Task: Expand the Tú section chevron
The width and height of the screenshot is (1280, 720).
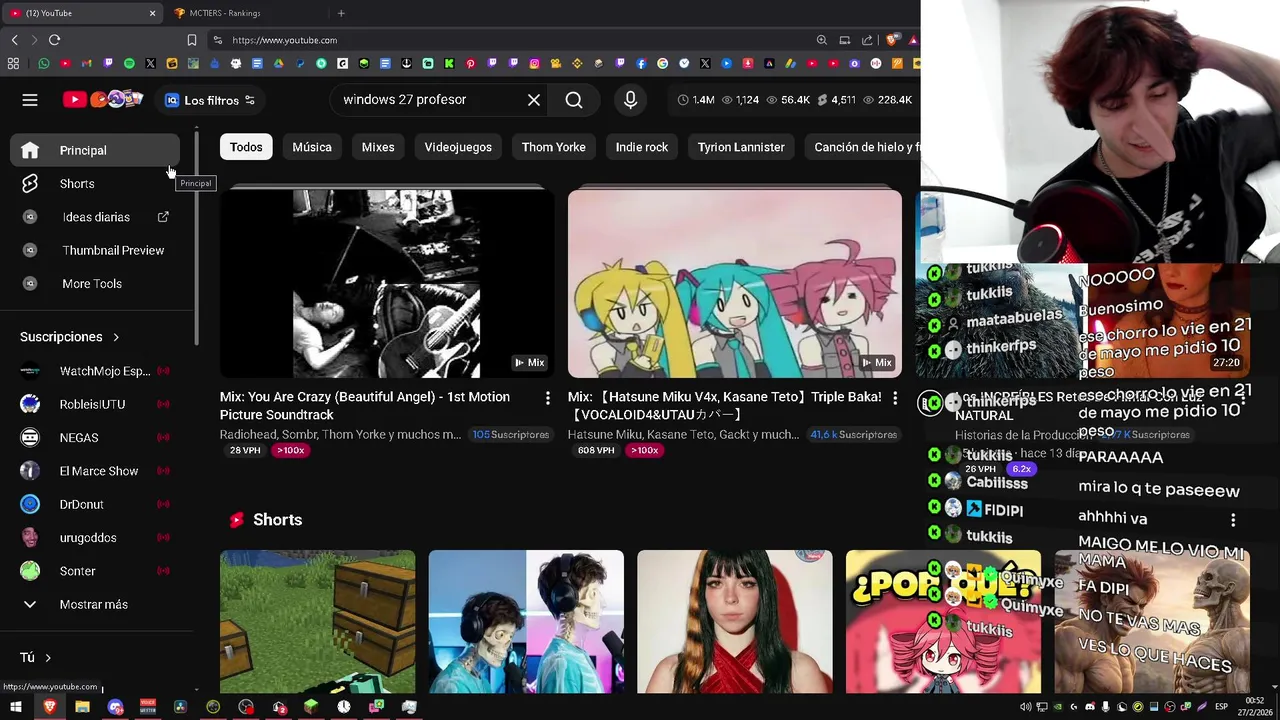Action: click(x=47, y=658)
